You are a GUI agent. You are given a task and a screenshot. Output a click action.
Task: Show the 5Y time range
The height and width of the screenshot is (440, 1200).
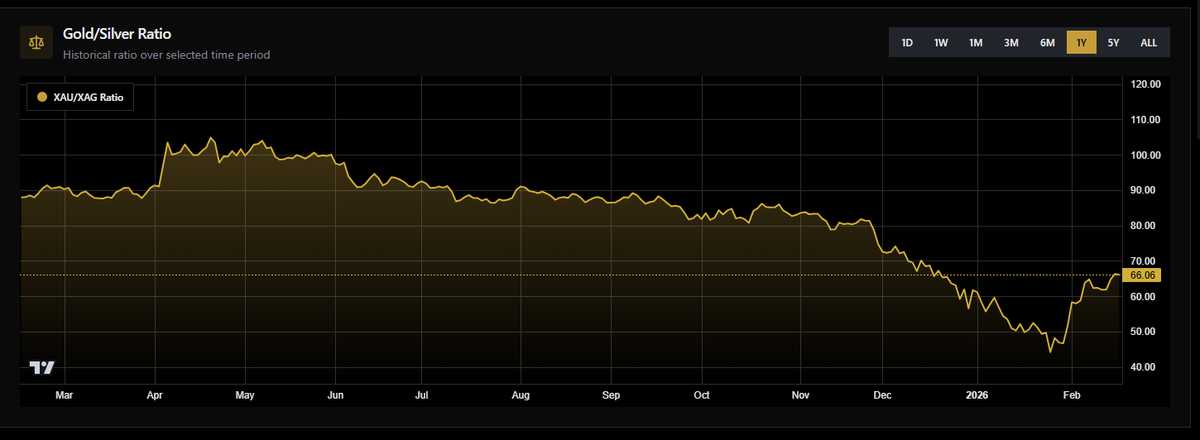(x=1113, y=42)
